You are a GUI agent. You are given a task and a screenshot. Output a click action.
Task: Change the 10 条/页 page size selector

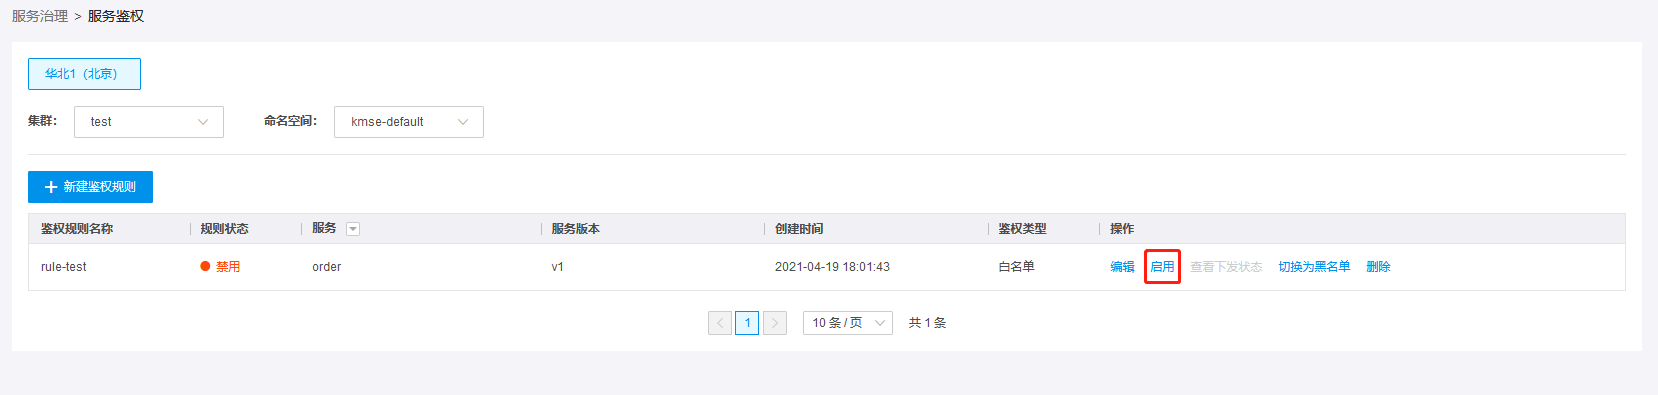(848, 323)
